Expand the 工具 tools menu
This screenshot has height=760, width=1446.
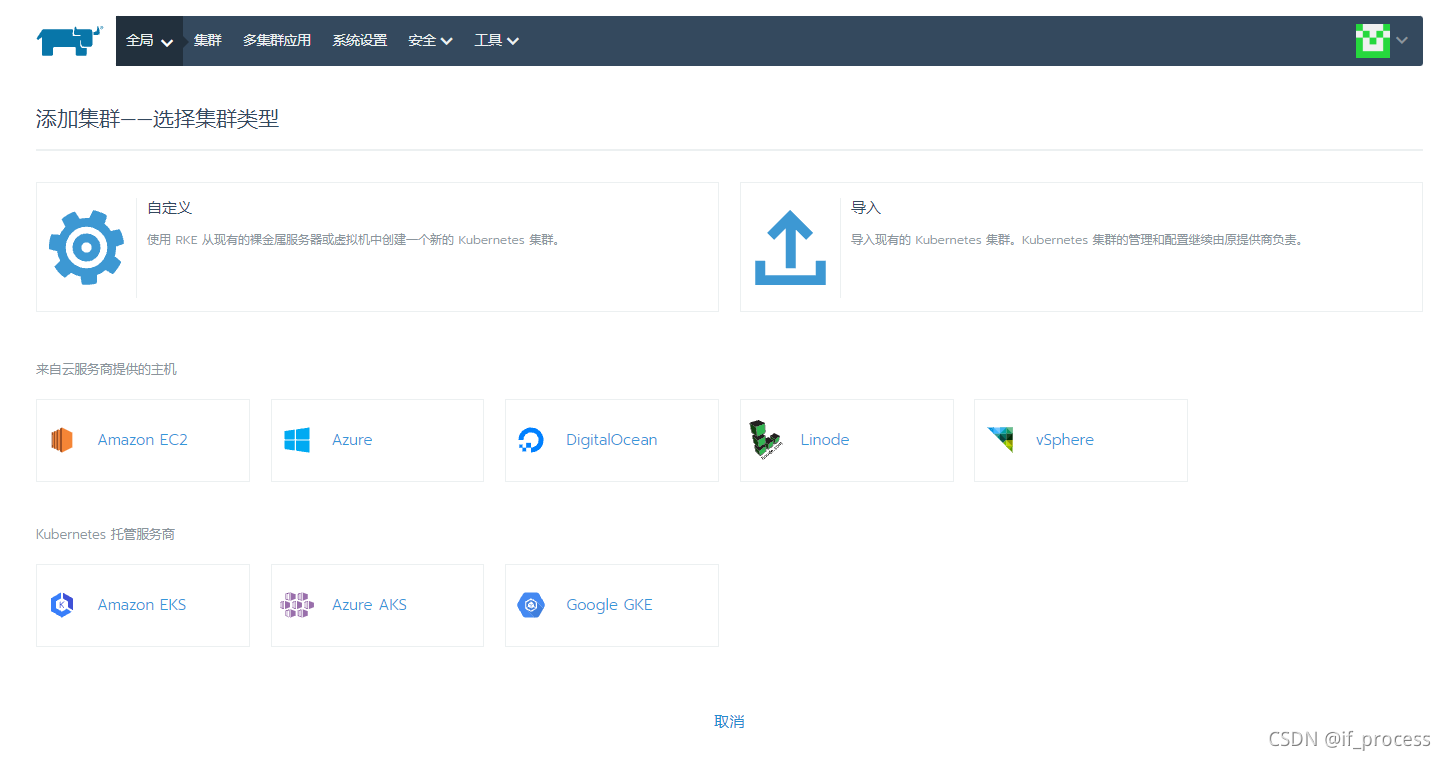(496, 41)
